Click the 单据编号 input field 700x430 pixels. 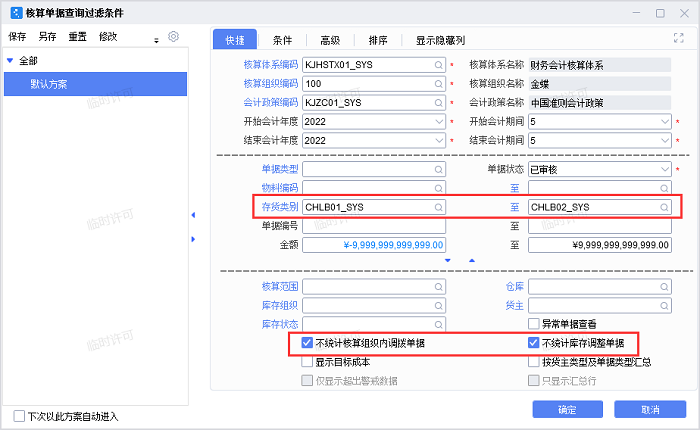(x=374, y=226)
